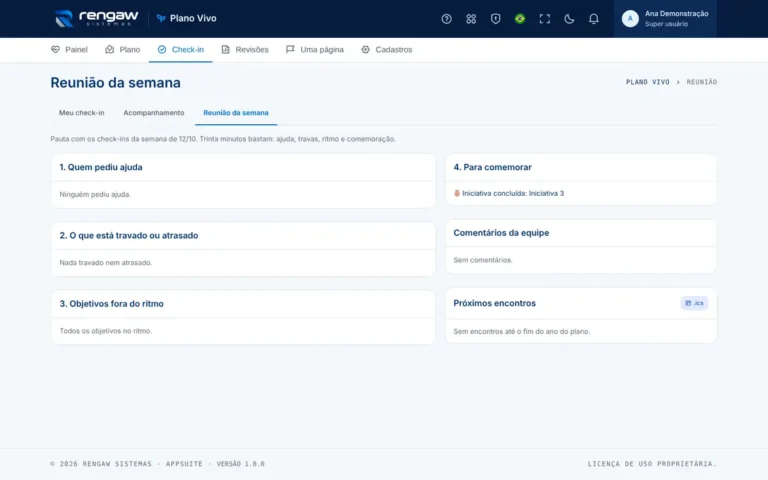Click the Rengaw Sistemas logo

point(96,19)
